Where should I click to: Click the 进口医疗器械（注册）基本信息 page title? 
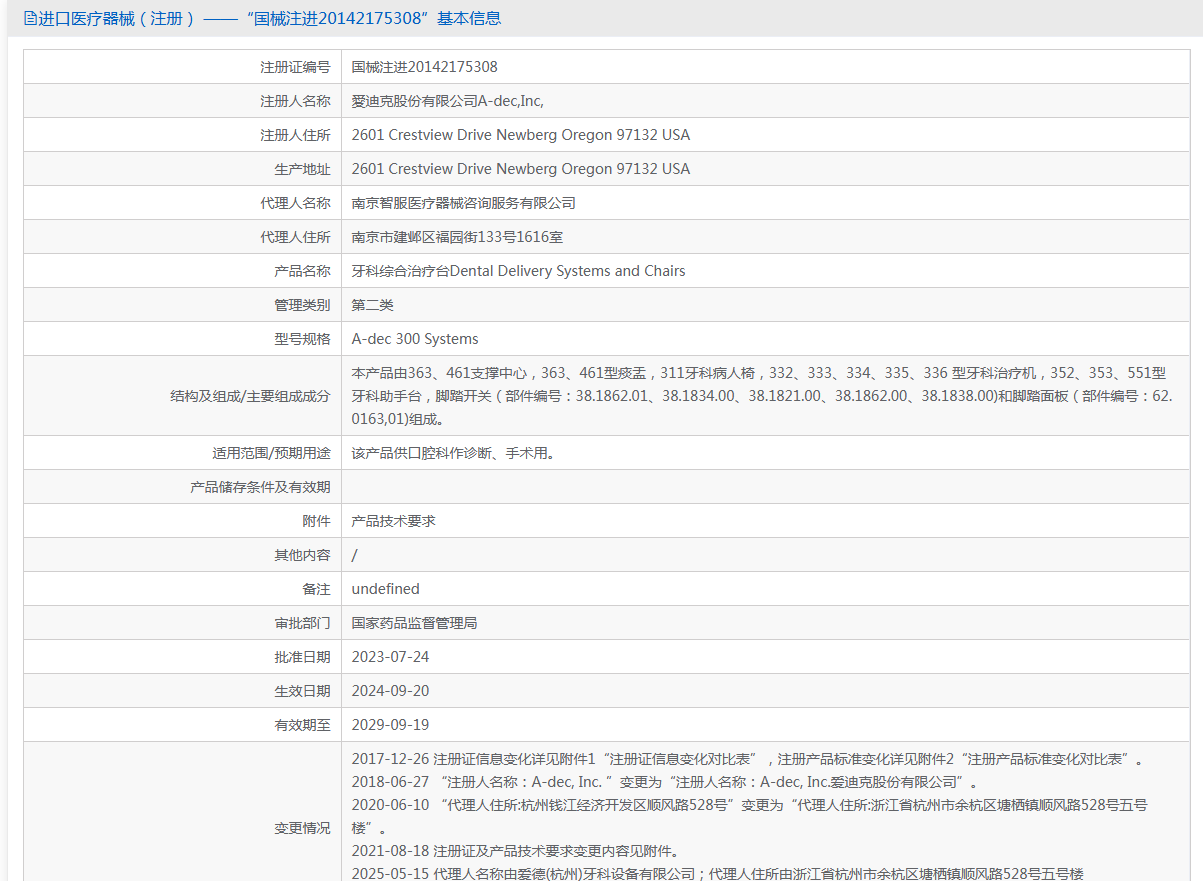(x=270, y=18)
